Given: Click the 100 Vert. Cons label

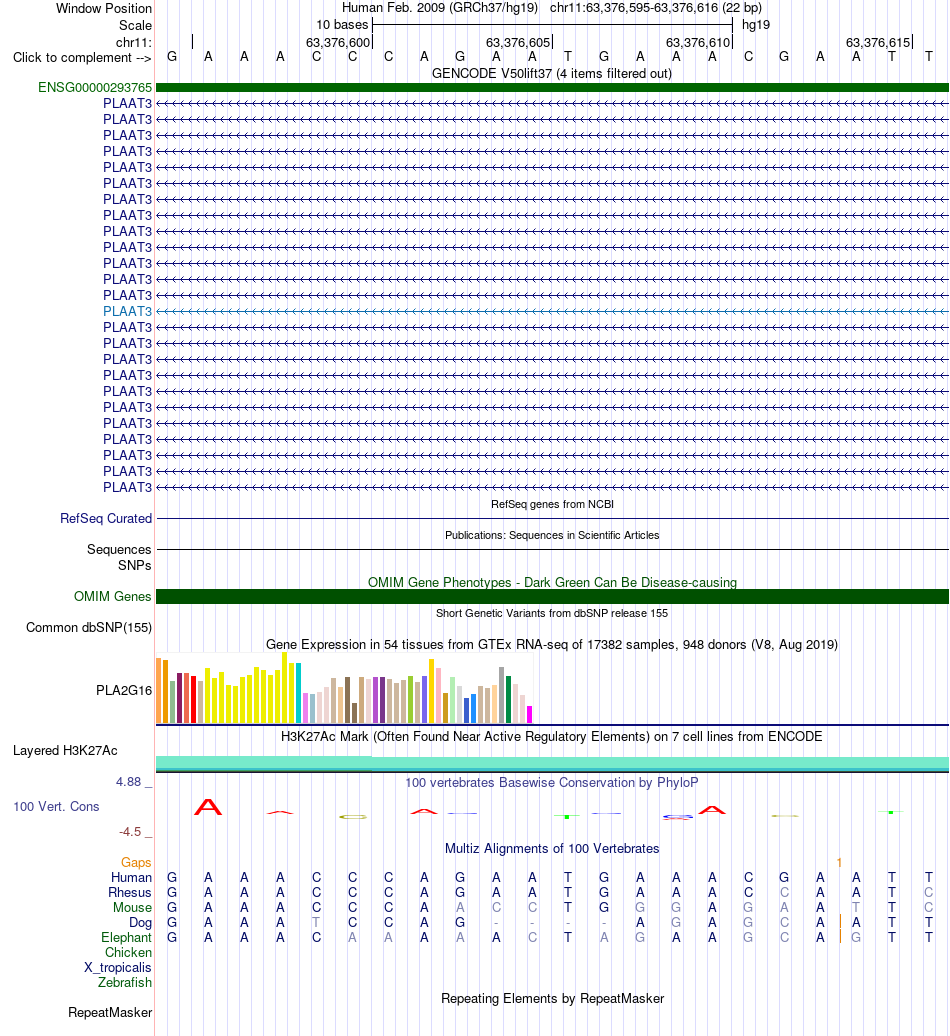Looking at the screenshot, I should (56, 806).
